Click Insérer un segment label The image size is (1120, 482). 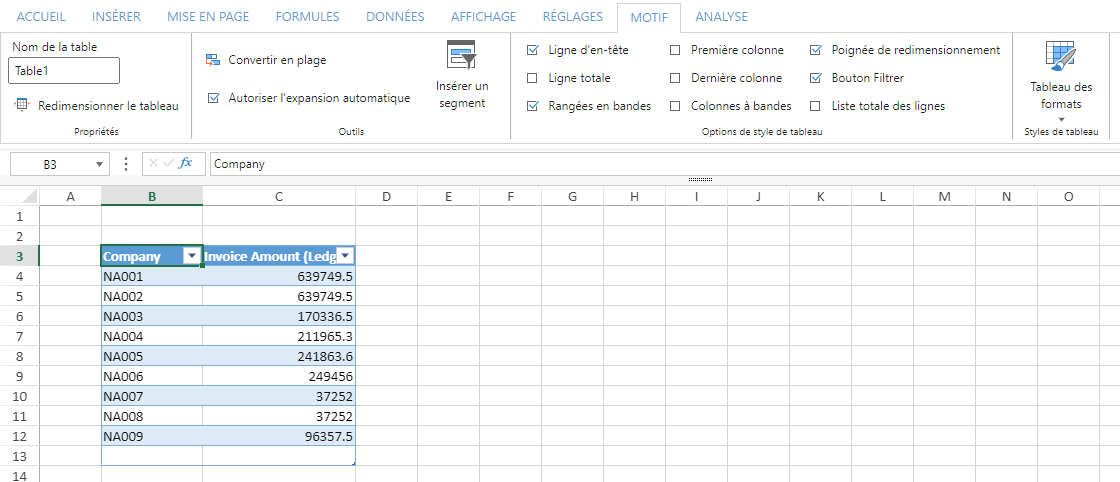(462, 94)
